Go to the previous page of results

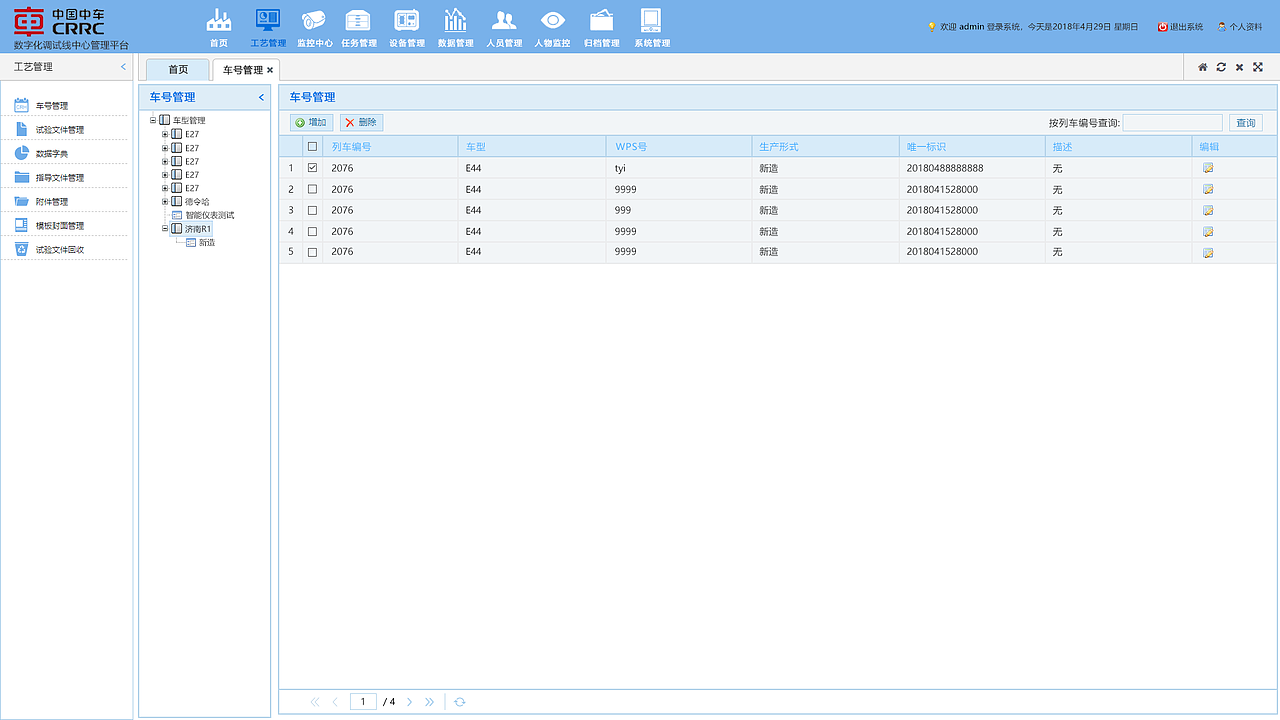[x=335, y=702]
